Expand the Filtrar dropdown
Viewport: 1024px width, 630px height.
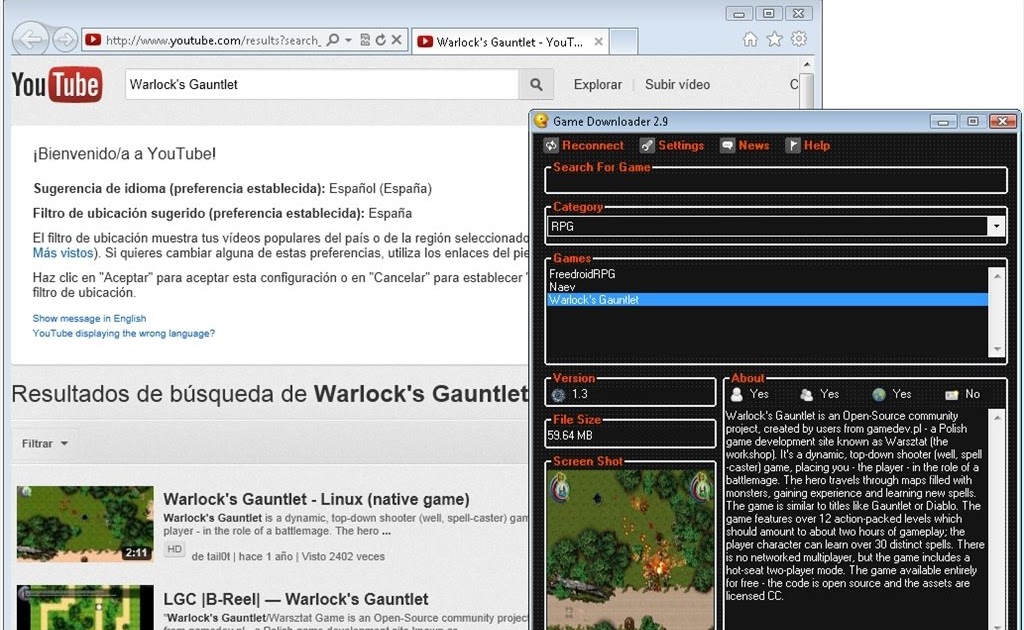click(44, 443)
